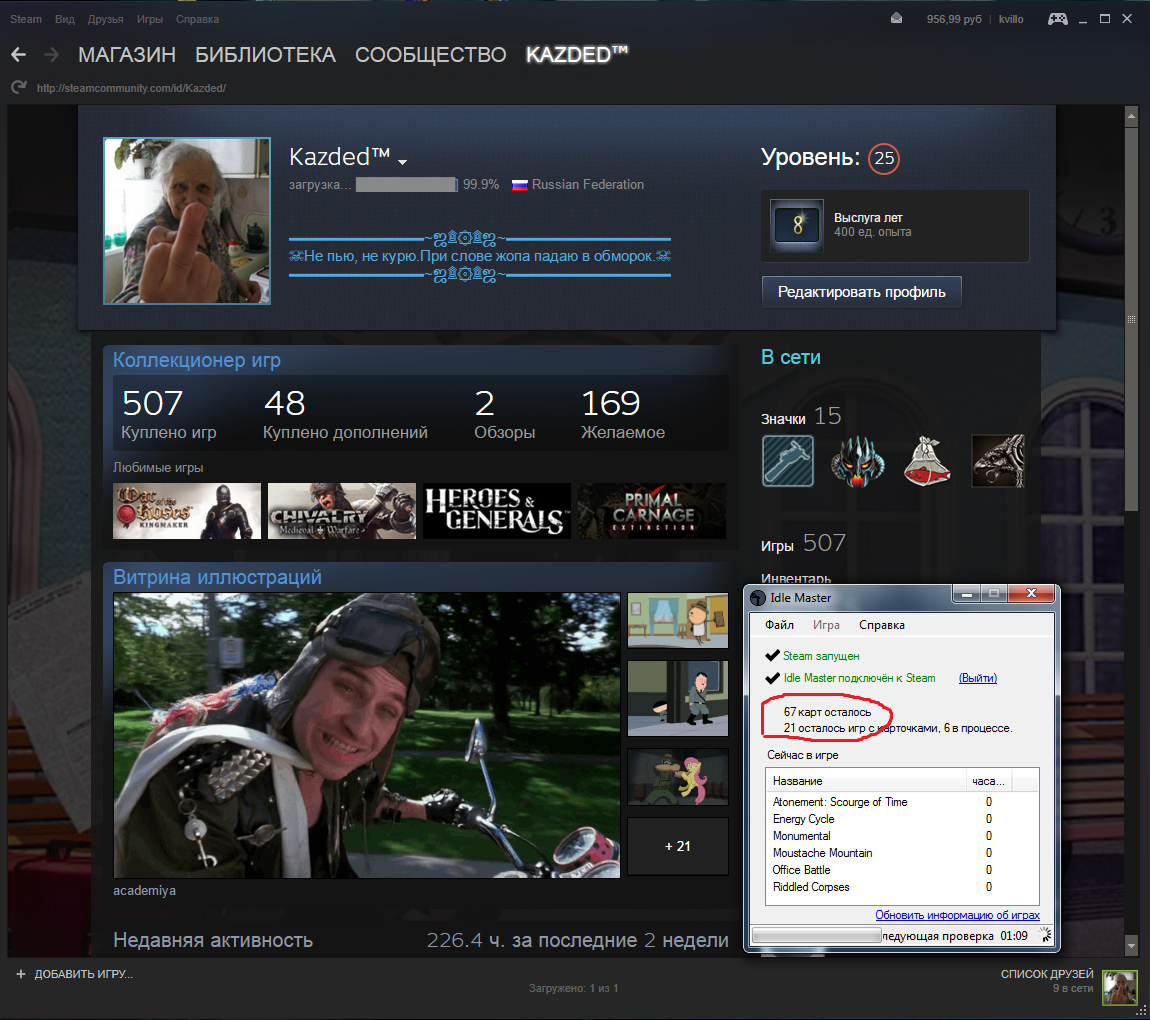
Task: Open the pony and soldier artwork thumbnail
Action: tap(678, 777)
